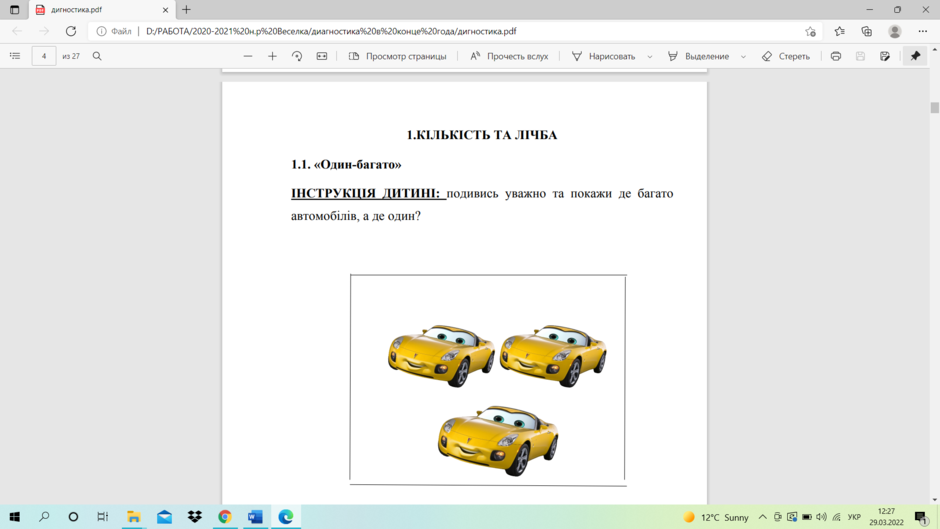Open the browser Settings and more menu
Viewport: 940px width, 529px height.
point(923,31)
